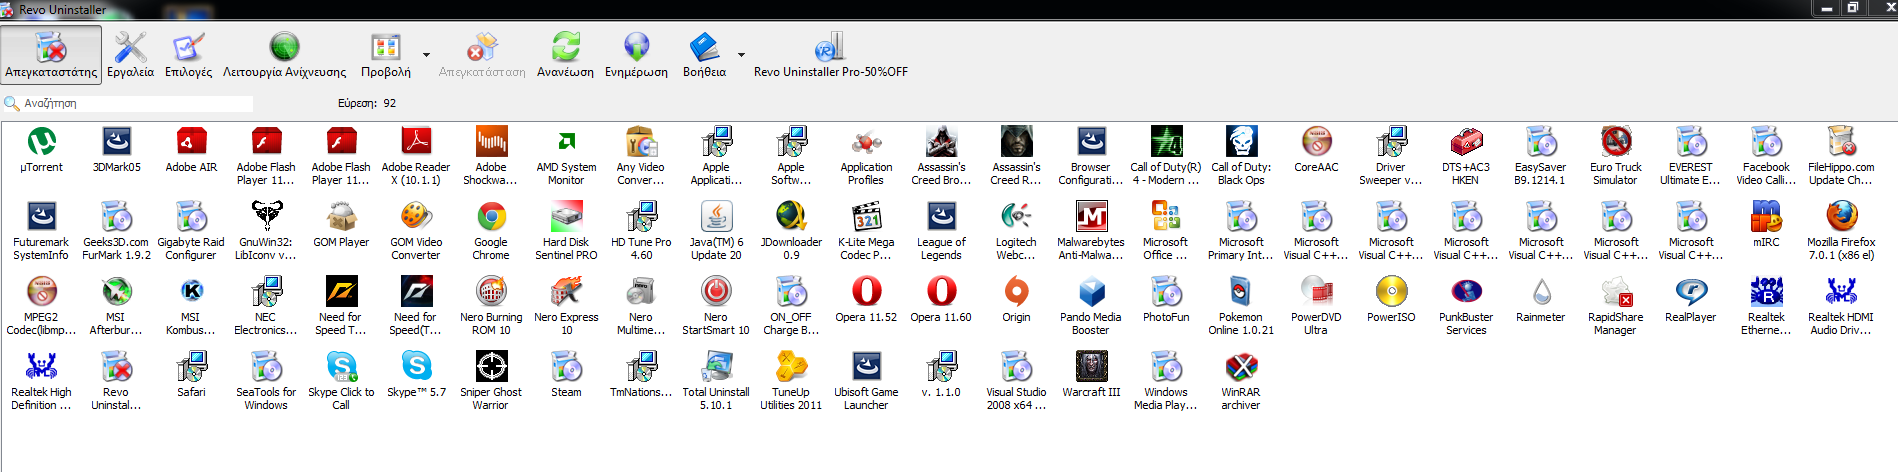1898x472 pixels.
Task: Open the Revo Uninstaller Pro-50%OFF offer
Action: [830, 54]
